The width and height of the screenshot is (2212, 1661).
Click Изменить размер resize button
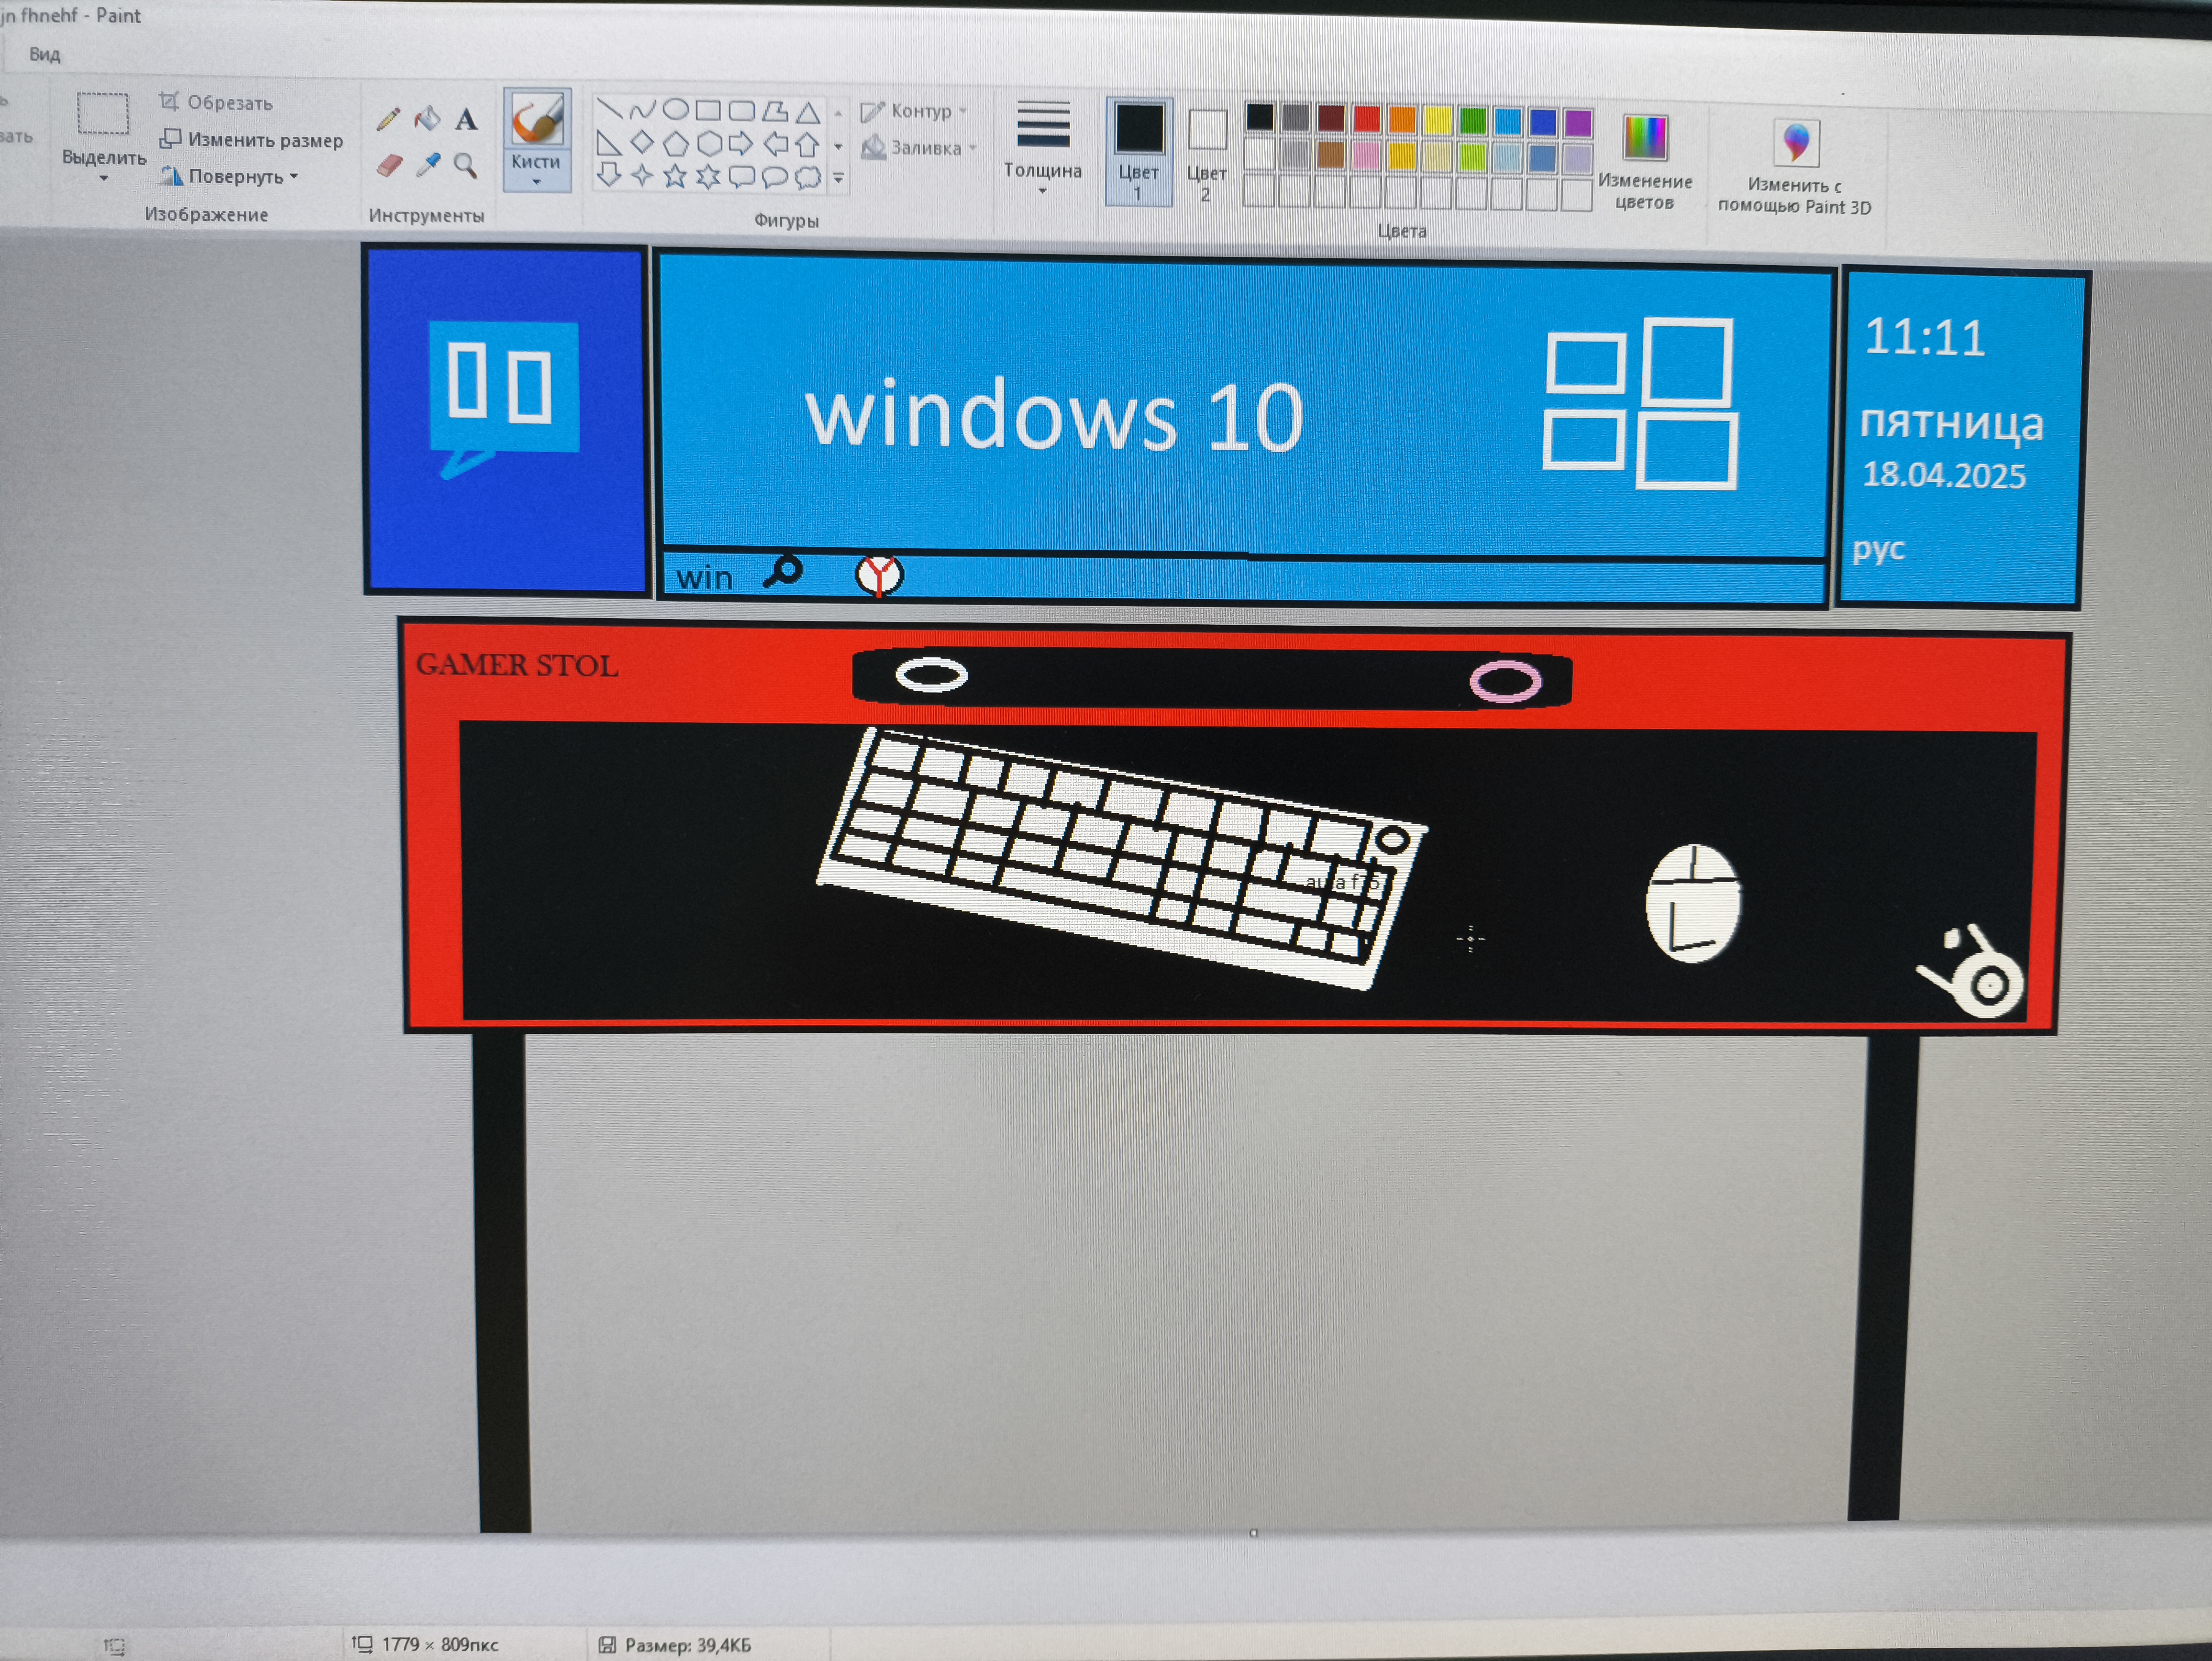coord(252,140)
